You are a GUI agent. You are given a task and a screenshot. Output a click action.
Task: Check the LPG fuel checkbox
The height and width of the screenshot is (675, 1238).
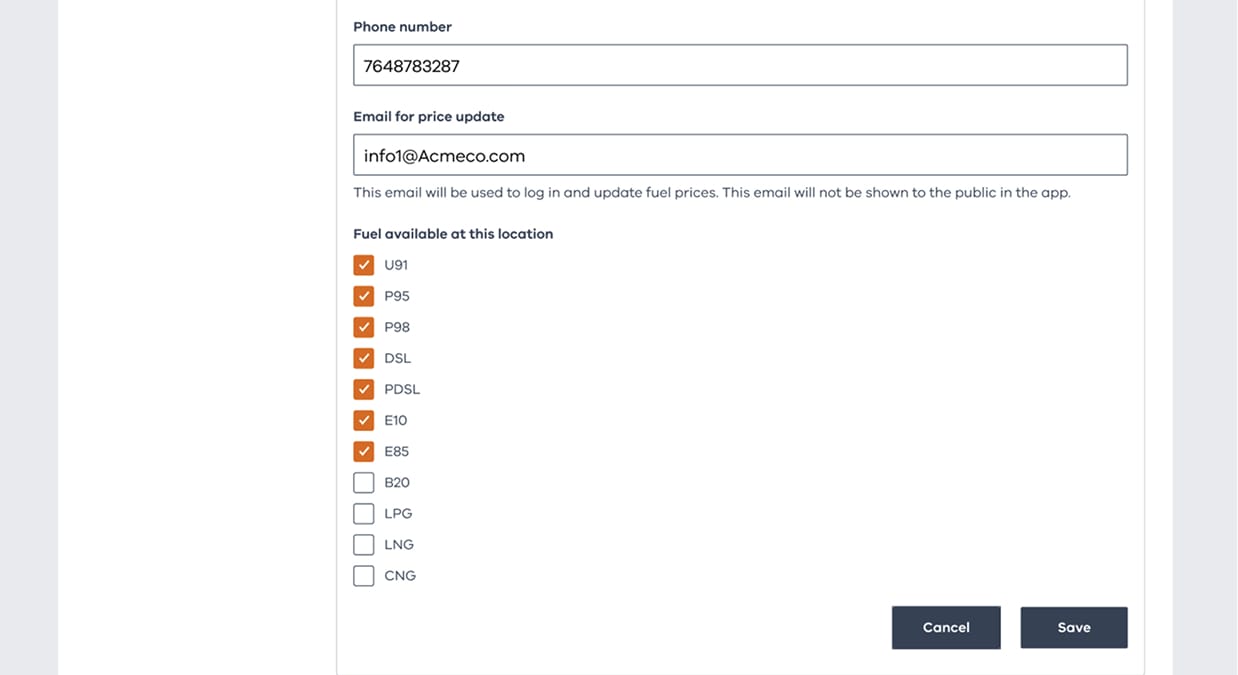(x=364, y=514)
